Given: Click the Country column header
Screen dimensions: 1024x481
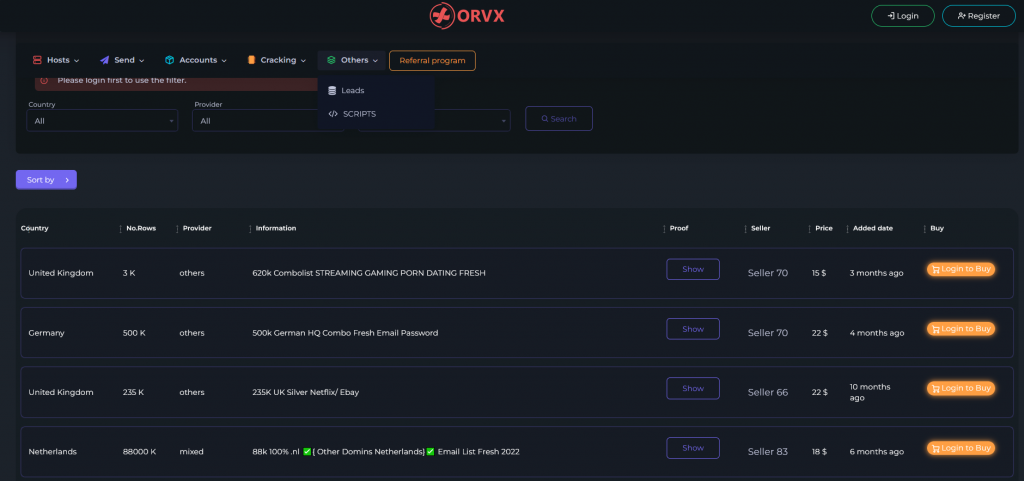Looking at the screenshot, I should pos(35,228).
